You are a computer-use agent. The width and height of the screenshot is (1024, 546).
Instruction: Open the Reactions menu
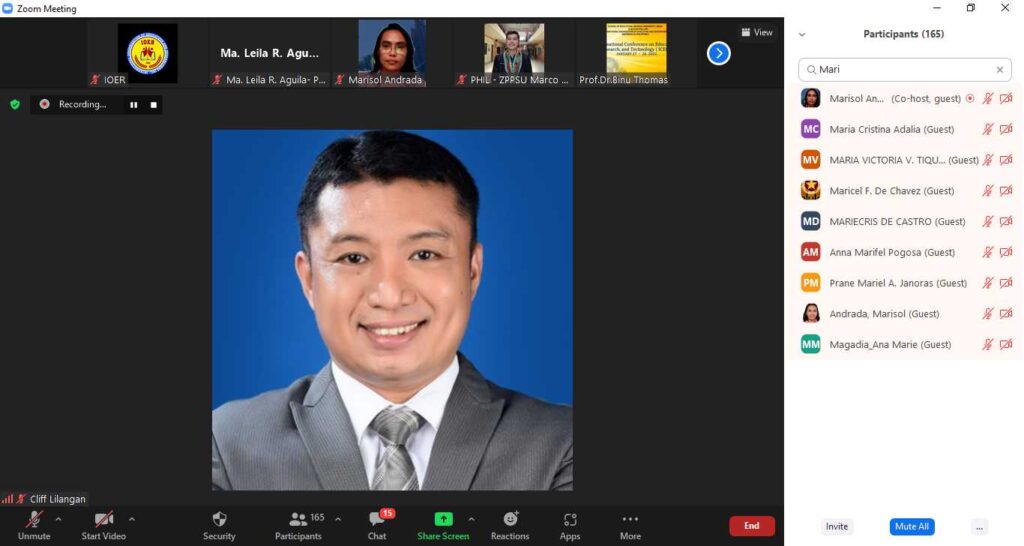pos(510,520)
